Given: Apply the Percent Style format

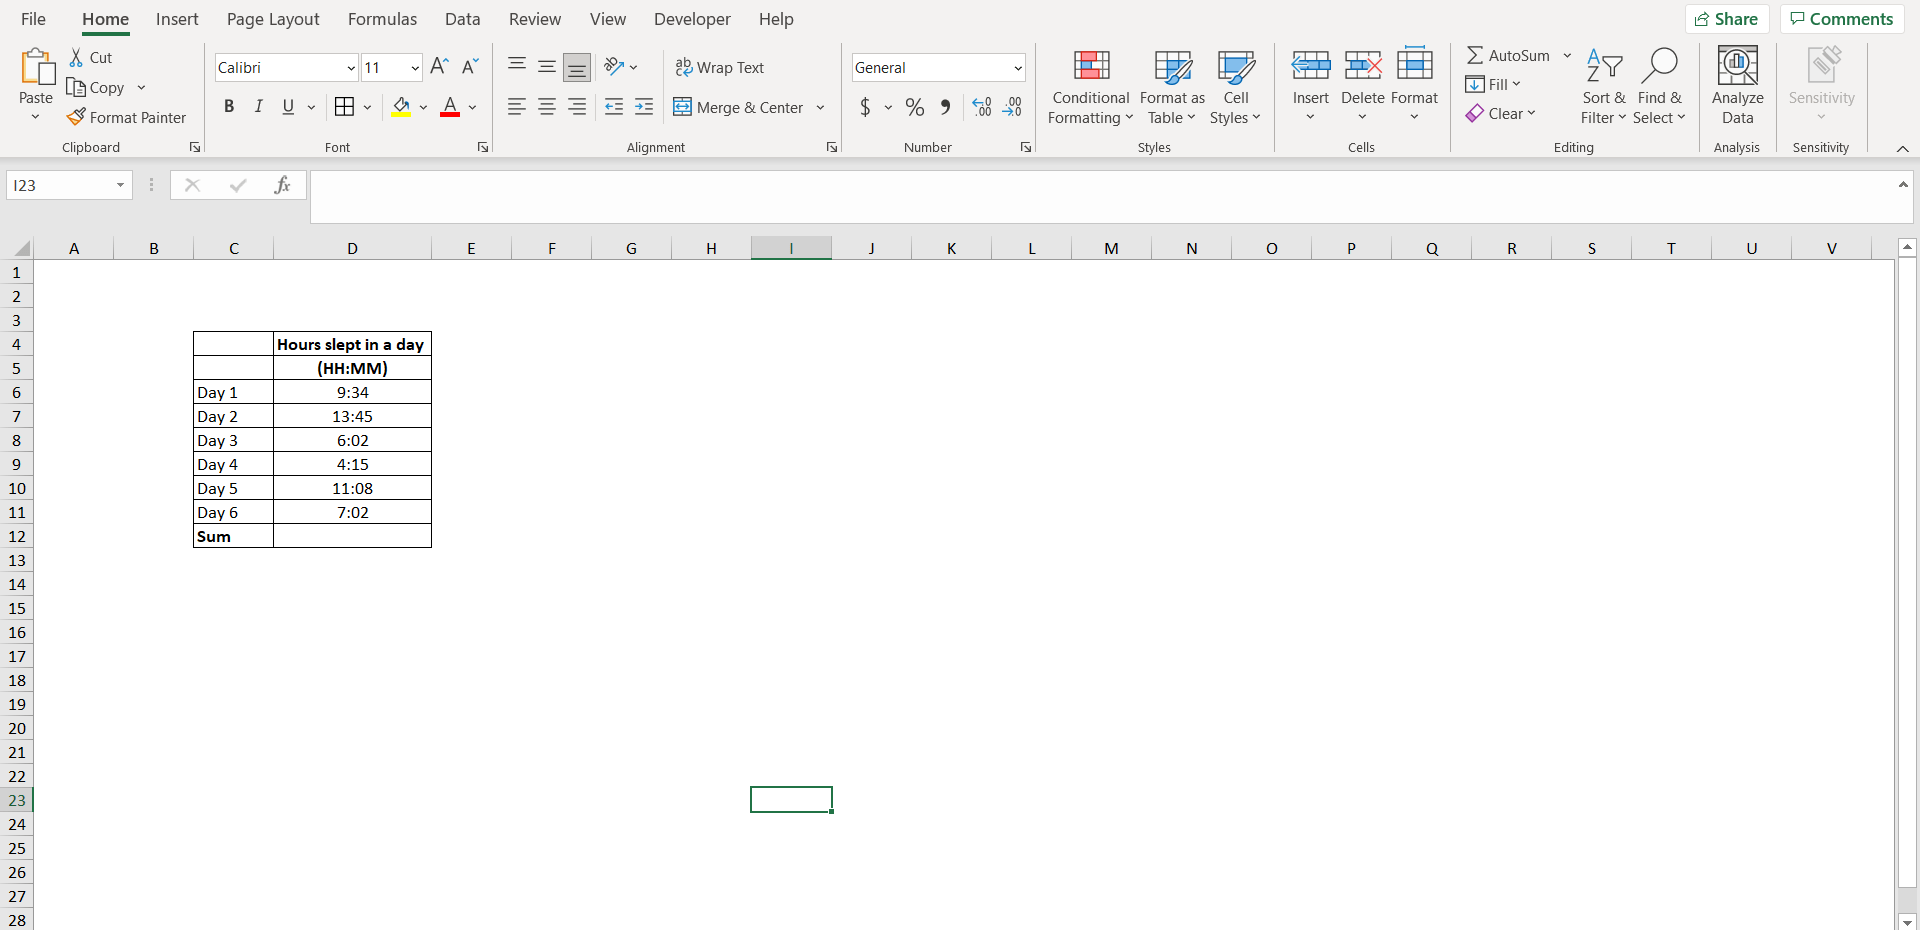Looking at the screenshot, I should coord(914,107).
